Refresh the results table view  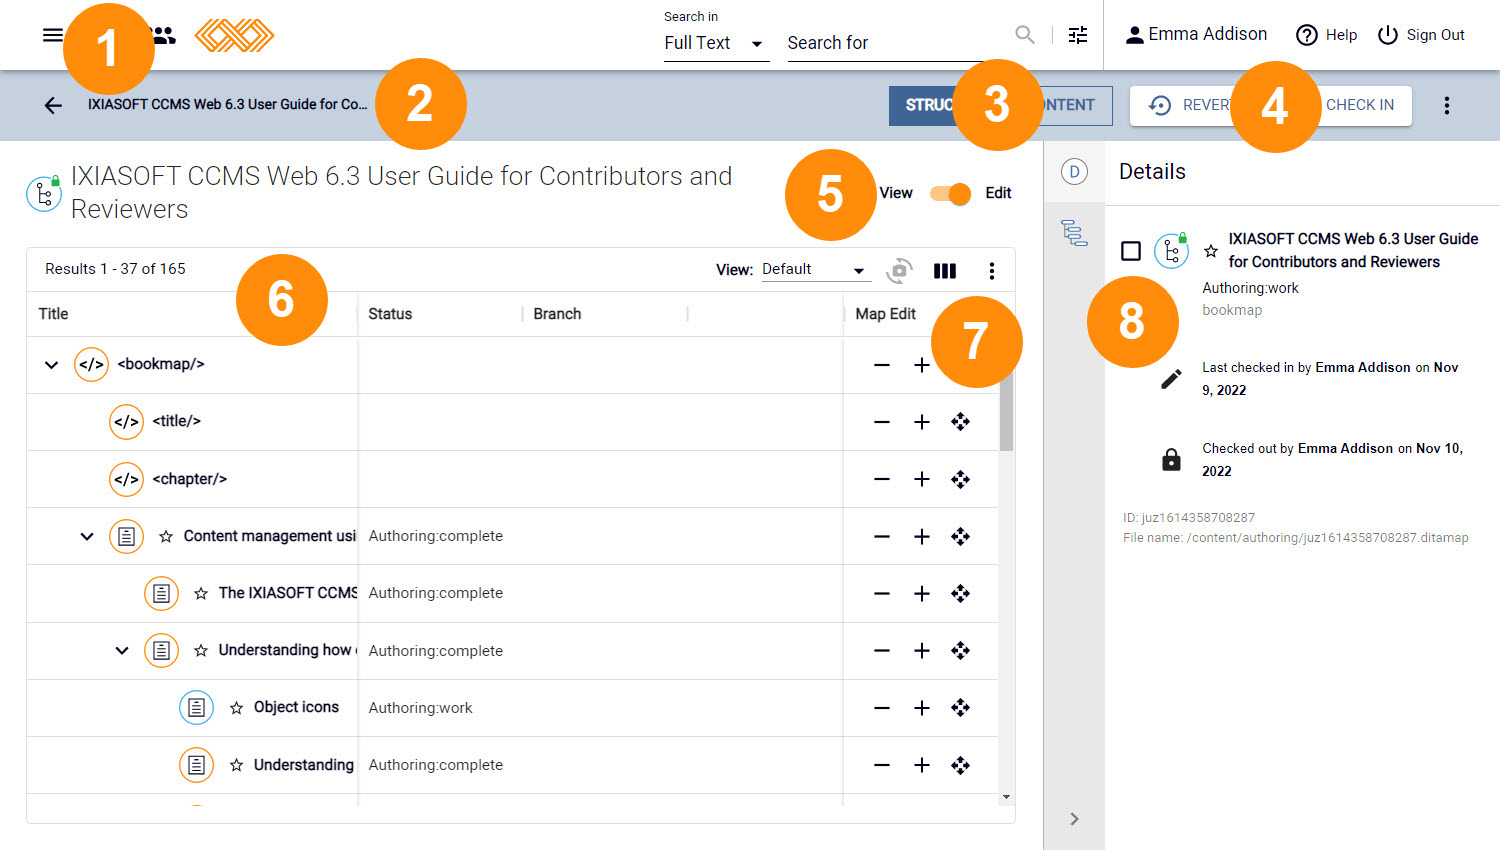[900, 271]
